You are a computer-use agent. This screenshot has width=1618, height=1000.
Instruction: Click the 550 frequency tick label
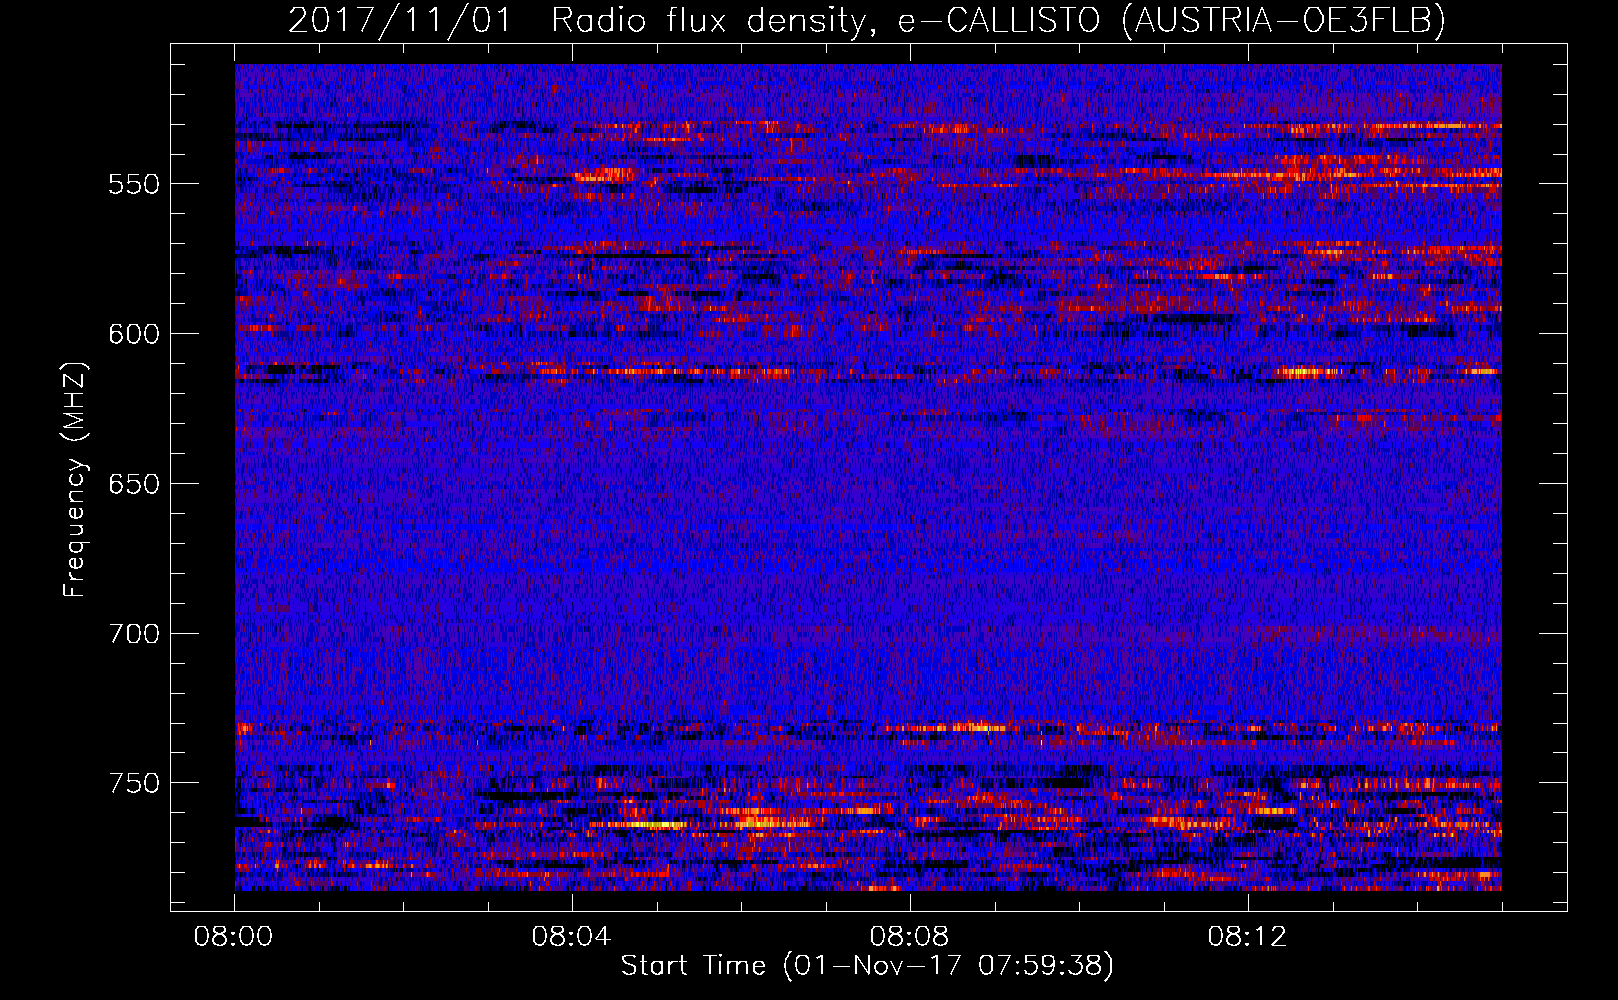click(x=134, y=185)
